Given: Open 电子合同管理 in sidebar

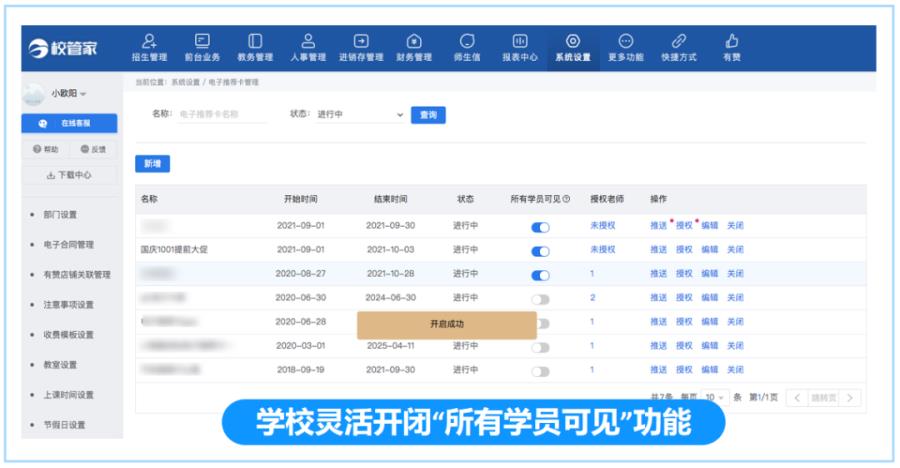Looking at the screenshot, I should [x=69, y=245].
